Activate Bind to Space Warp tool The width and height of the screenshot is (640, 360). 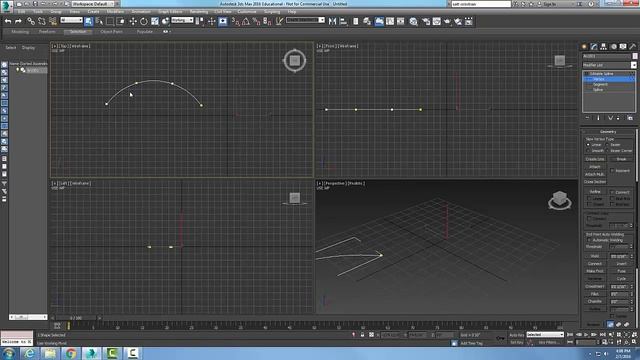pos(53,21)
